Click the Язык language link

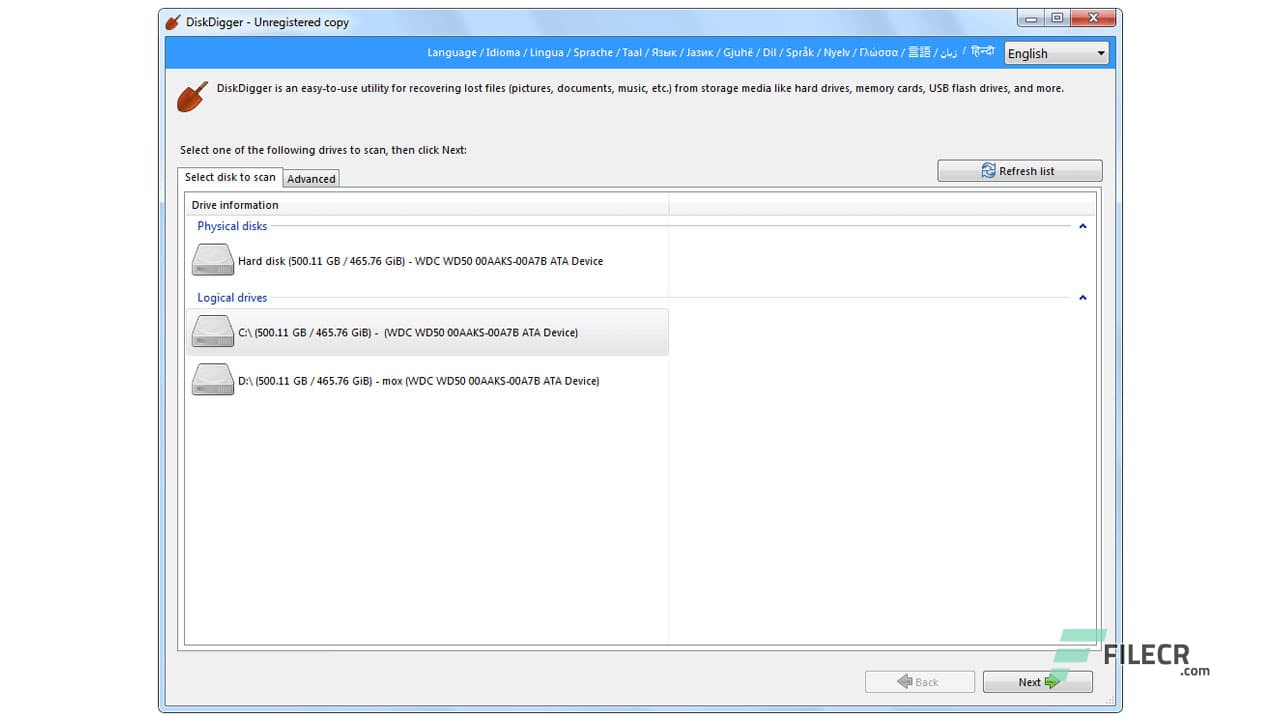[x=663, y=52]
